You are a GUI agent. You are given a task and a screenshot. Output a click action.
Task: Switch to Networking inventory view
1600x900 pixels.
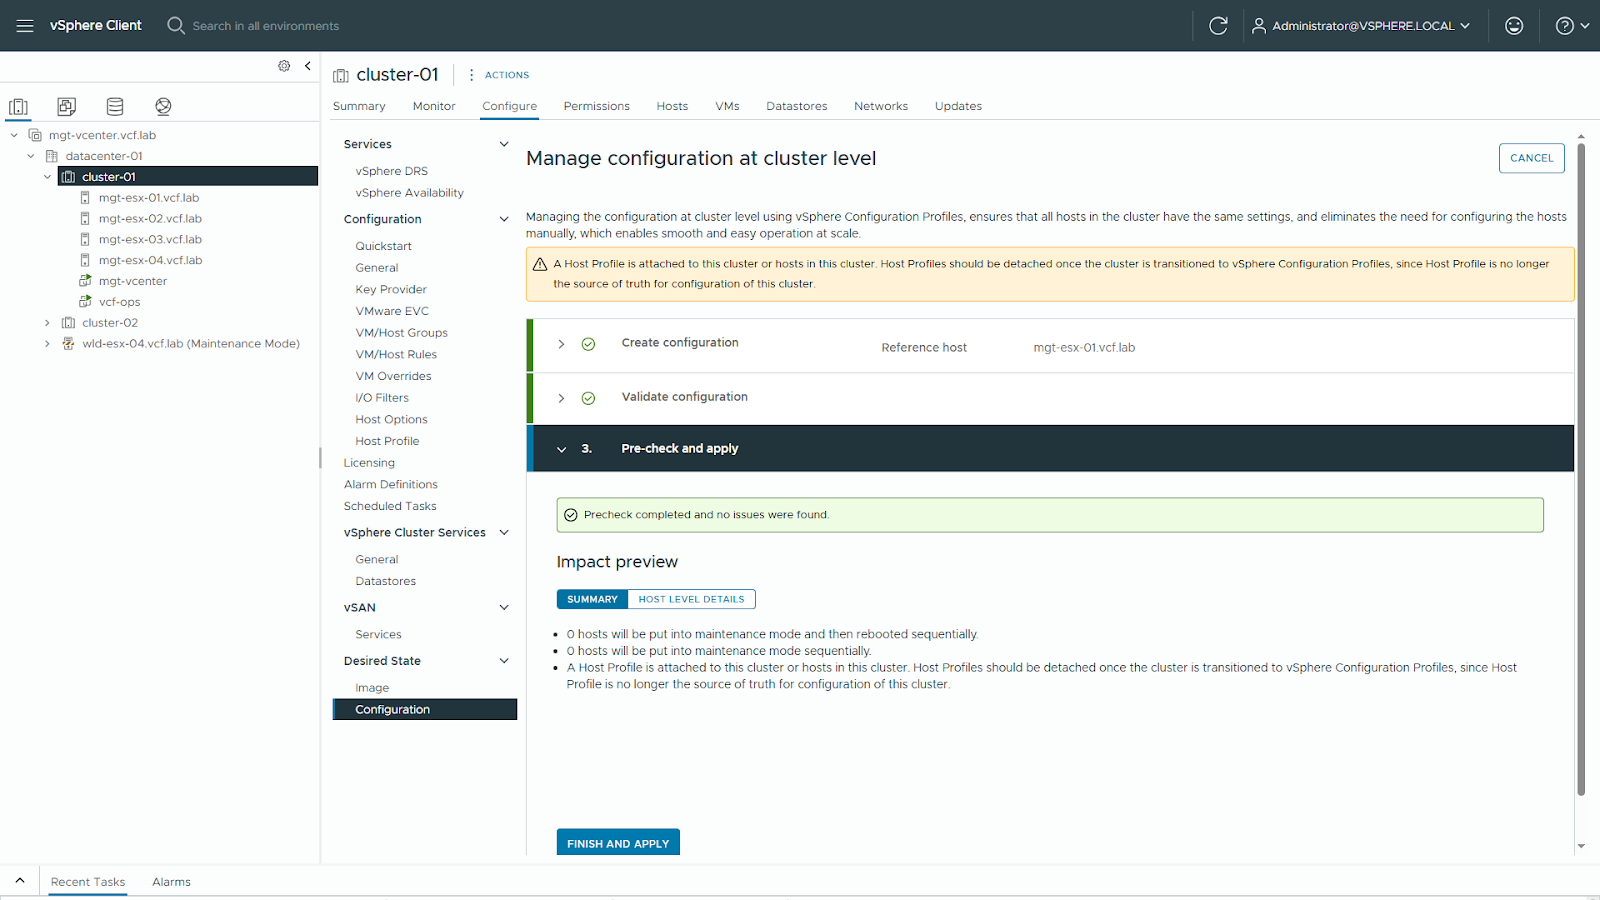pos(163,107)
